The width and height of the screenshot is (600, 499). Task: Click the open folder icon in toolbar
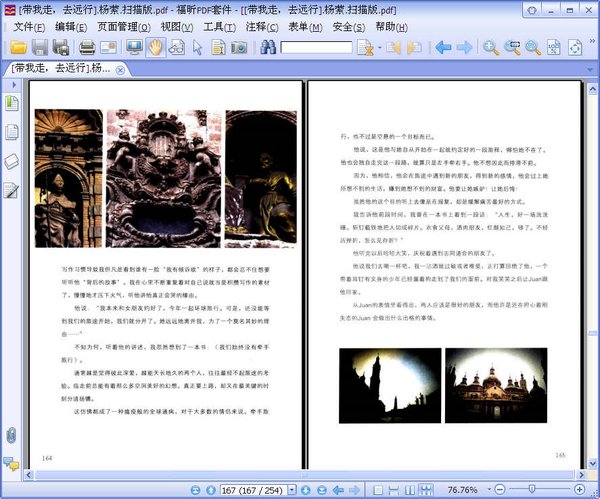click(17, 47)
